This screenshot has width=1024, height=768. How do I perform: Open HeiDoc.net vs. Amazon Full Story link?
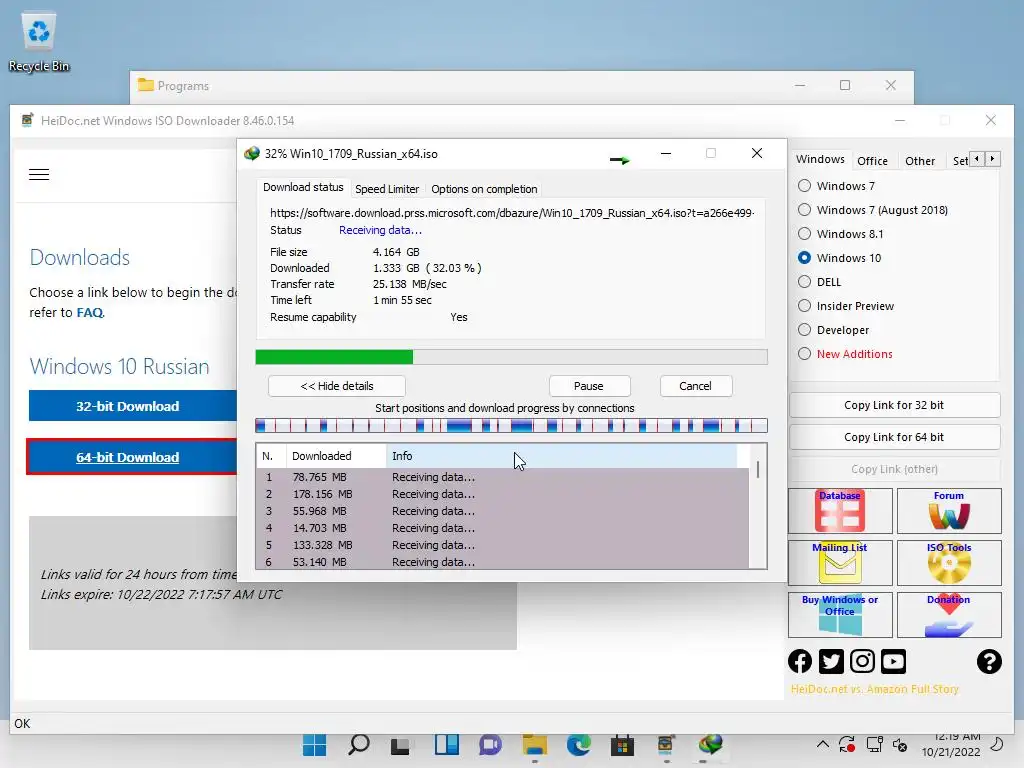(874, 689)
